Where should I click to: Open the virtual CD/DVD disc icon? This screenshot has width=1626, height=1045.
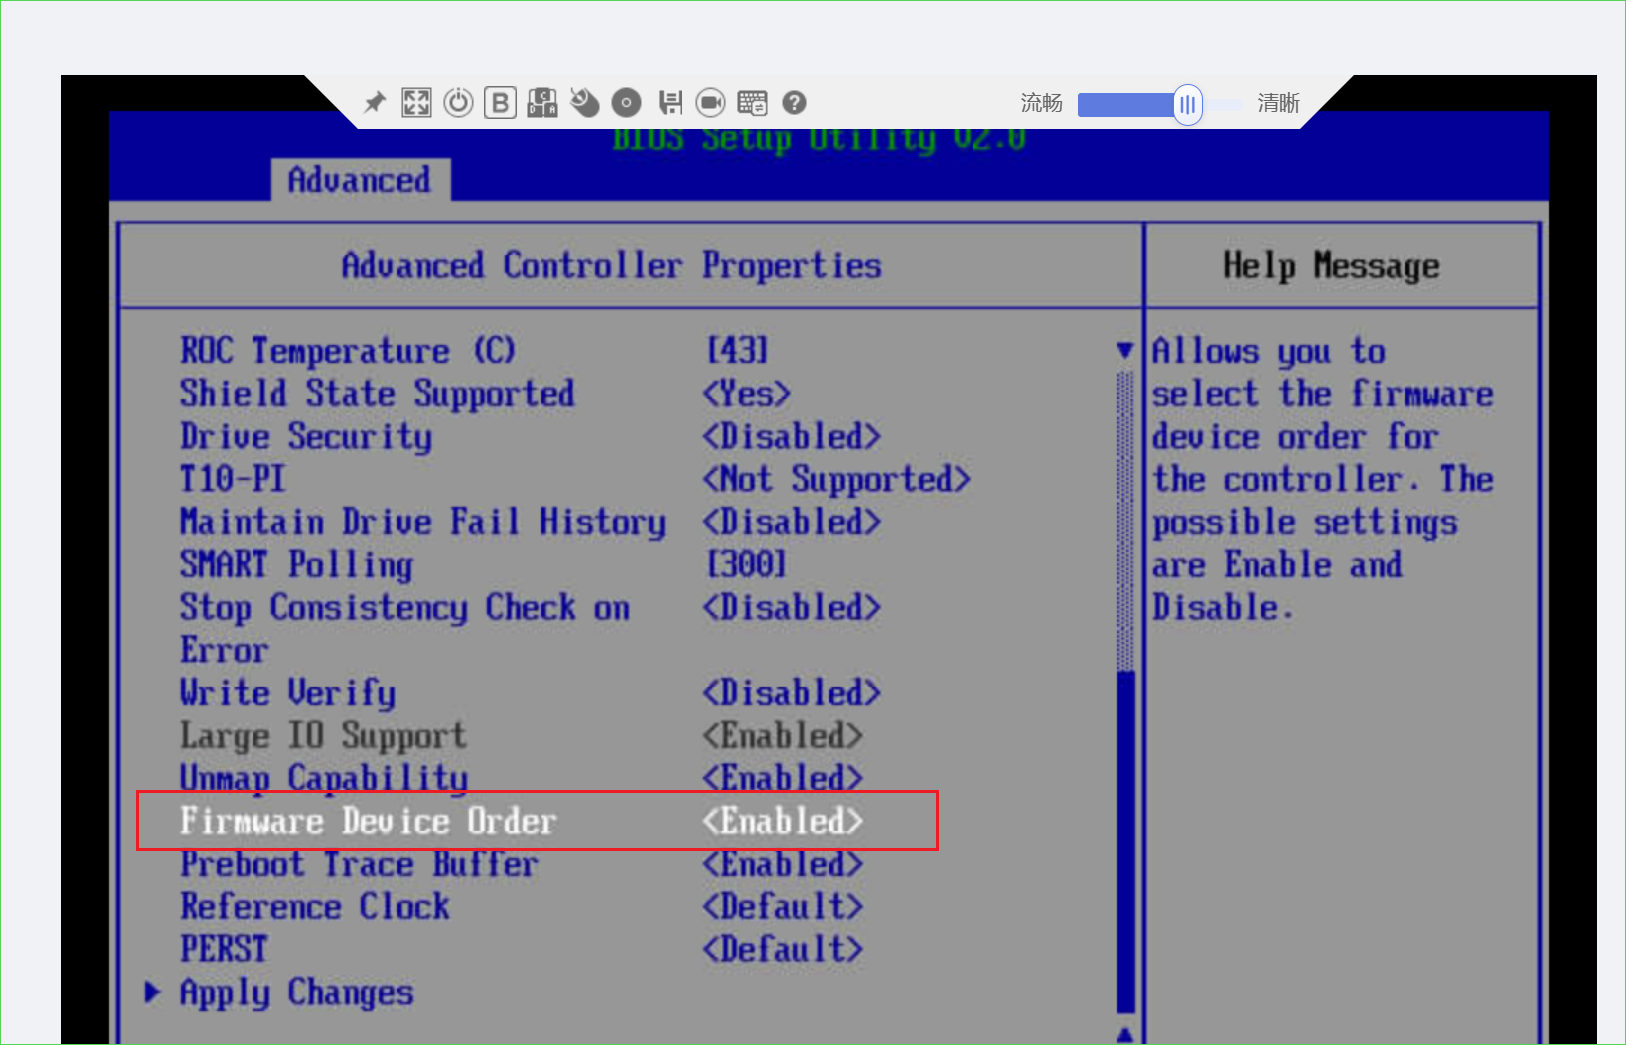(626, 102)
